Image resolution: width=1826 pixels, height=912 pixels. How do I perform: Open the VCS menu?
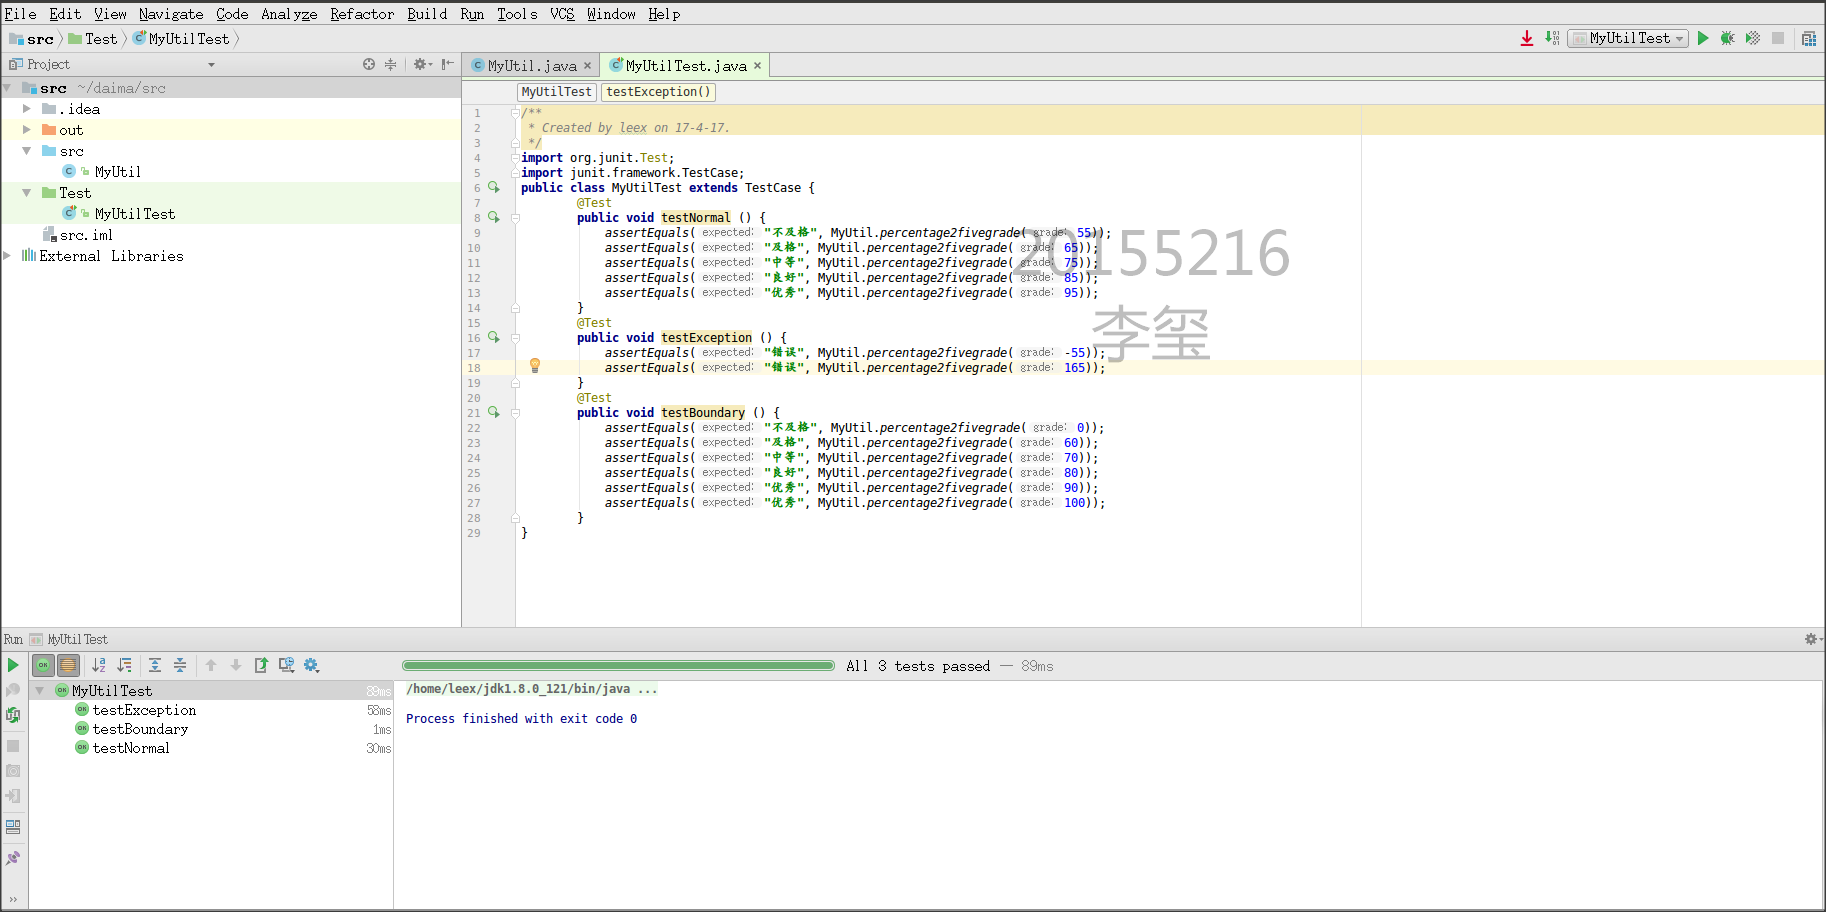pos(562,14)
